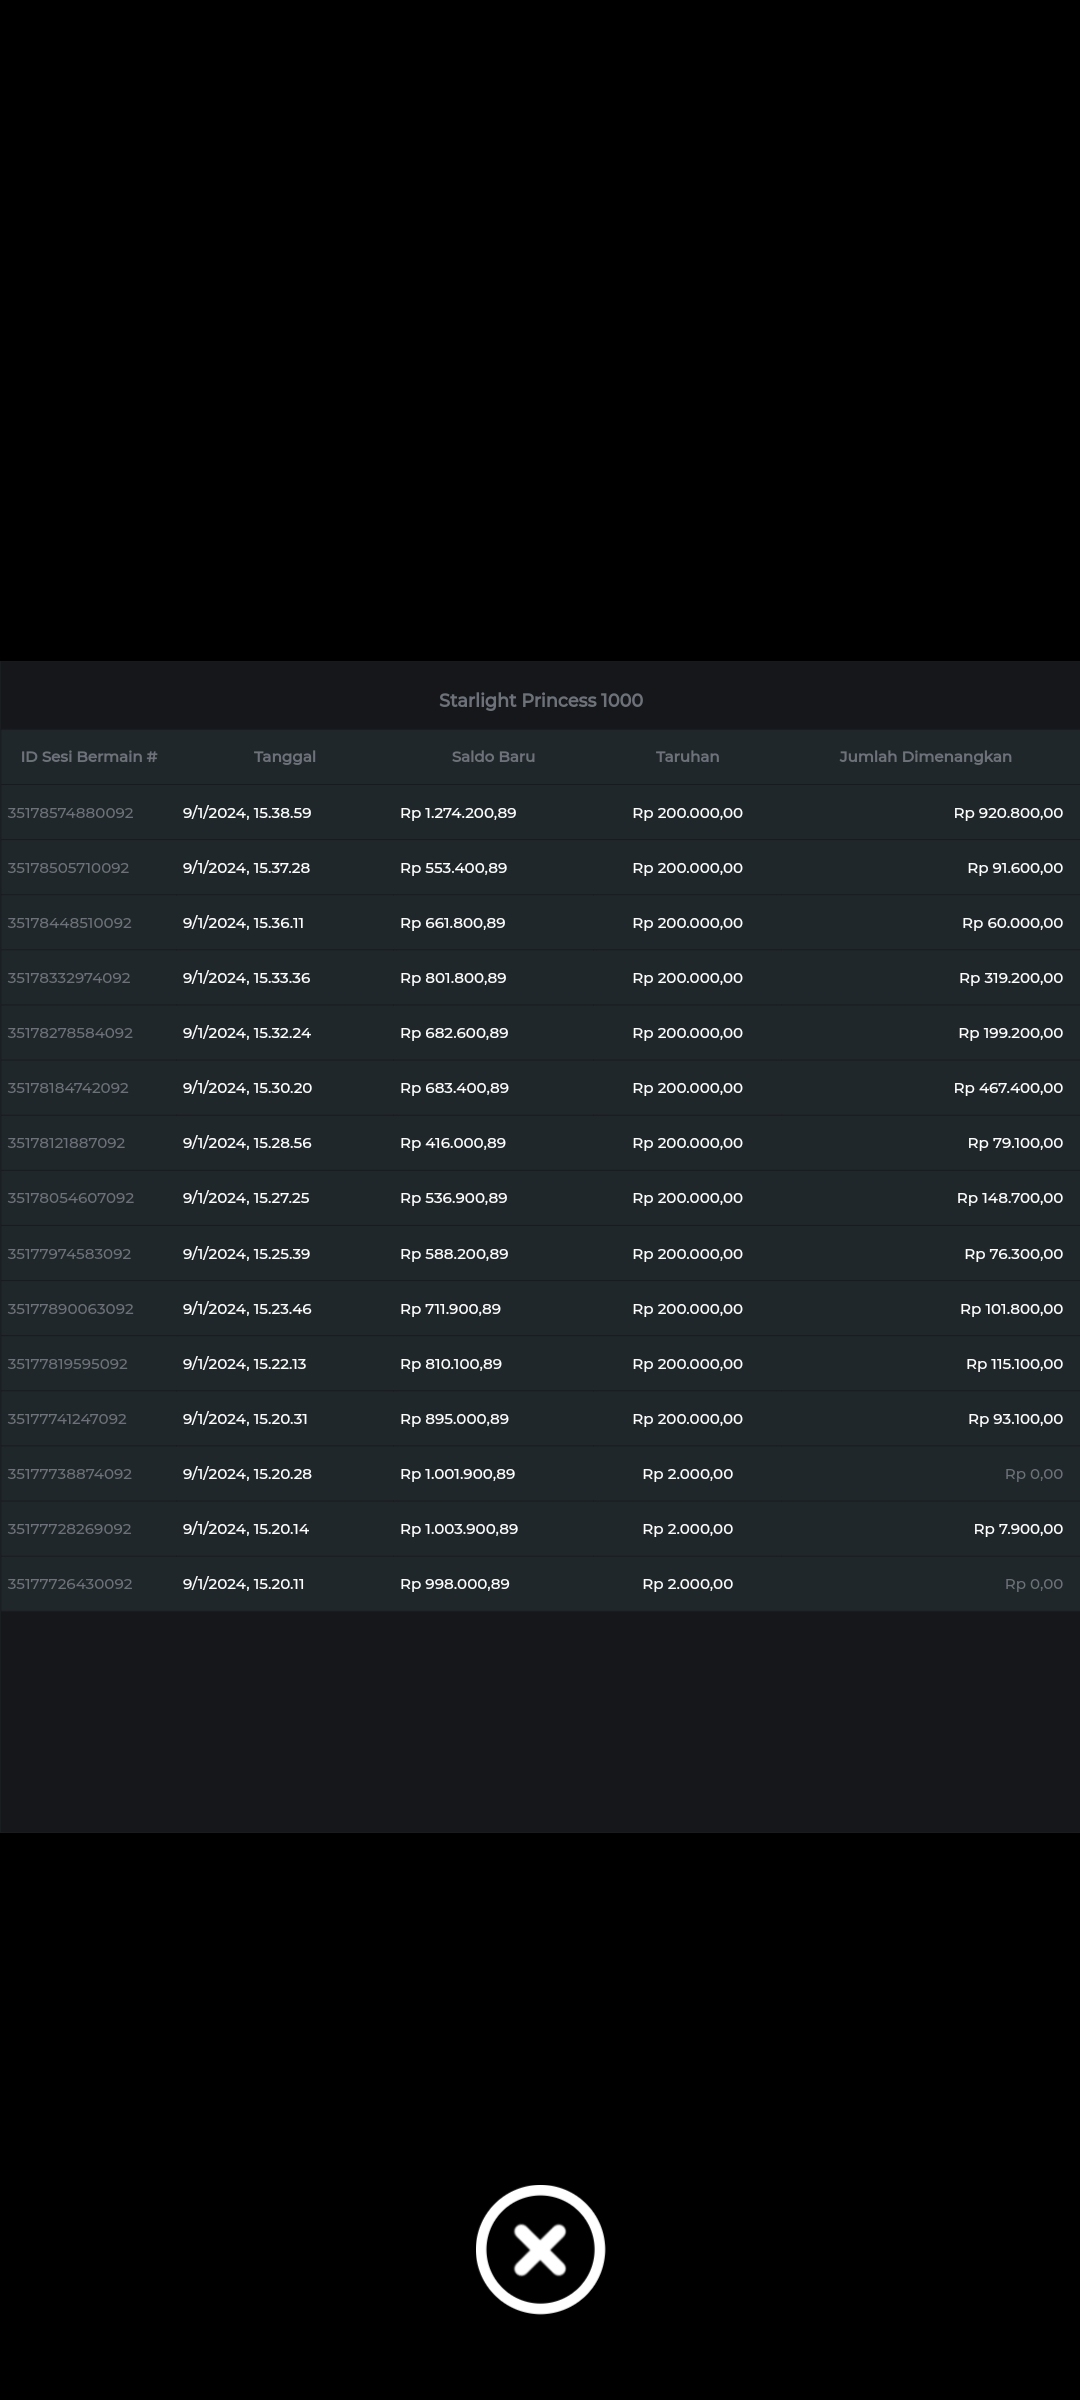Click the Jumlah Dimenangkan column header

(x=925, y=757)
